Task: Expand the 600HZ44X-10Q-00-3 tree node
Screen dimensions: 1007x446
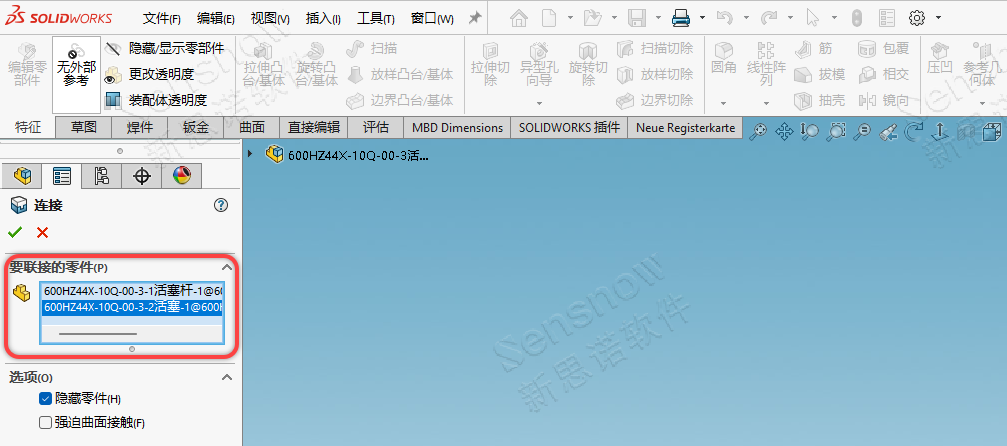Action: [250, 154]
